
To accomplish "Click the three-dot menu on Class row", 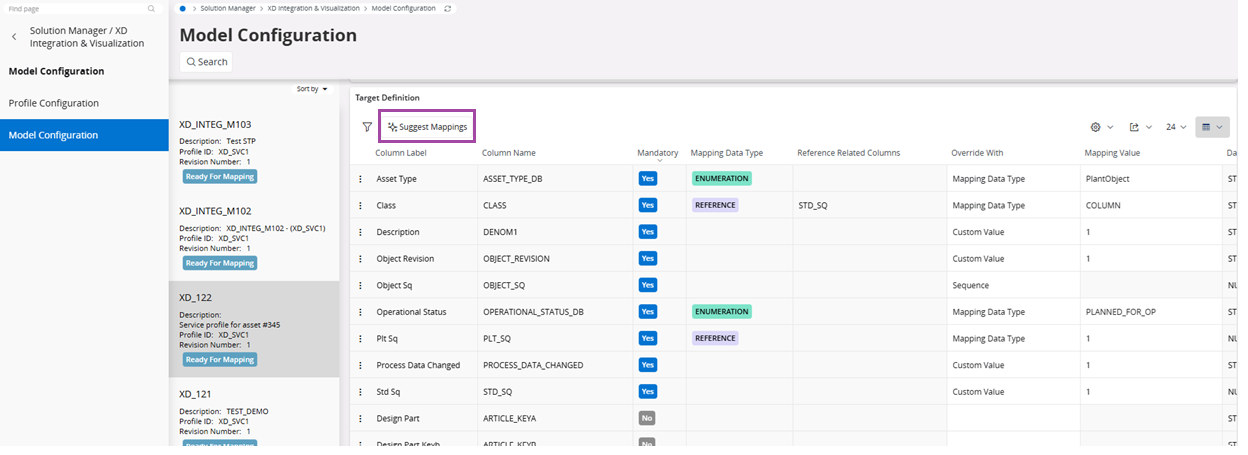I will coord(361,205).
